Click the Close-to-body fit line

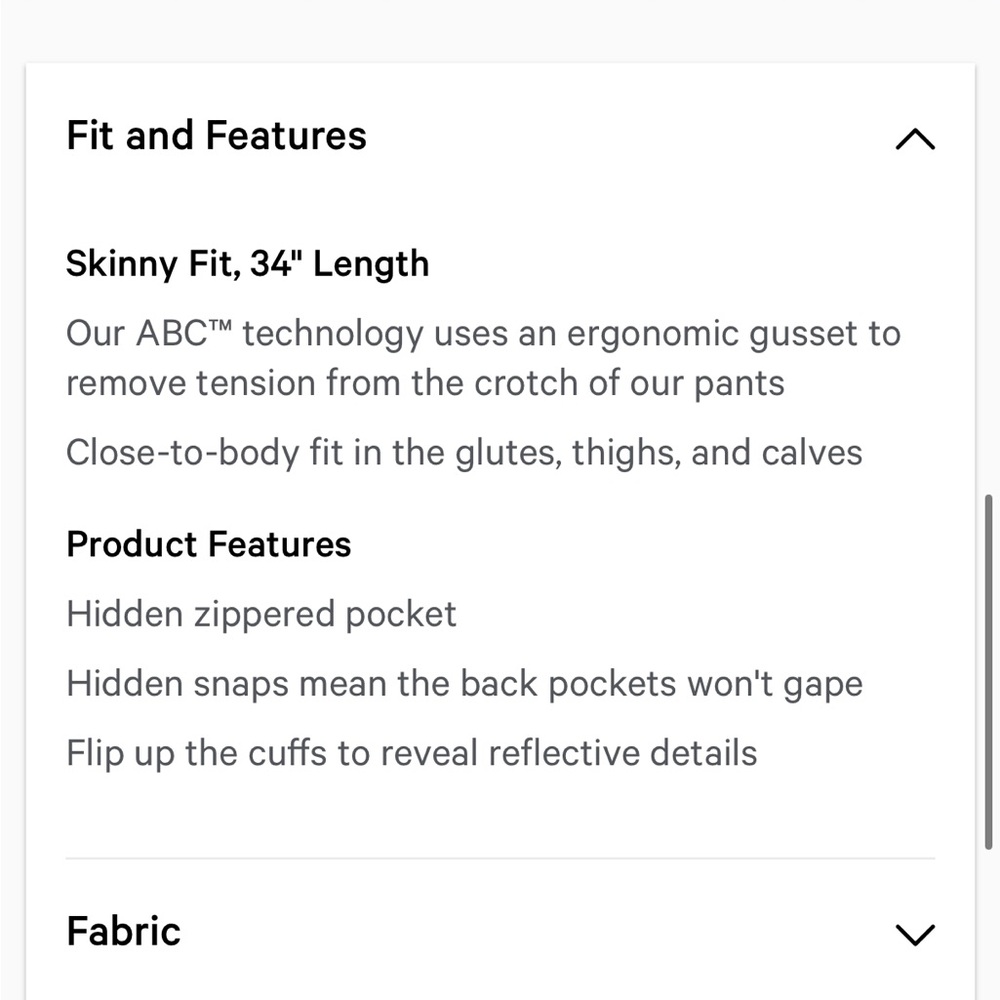coord(464,452)
